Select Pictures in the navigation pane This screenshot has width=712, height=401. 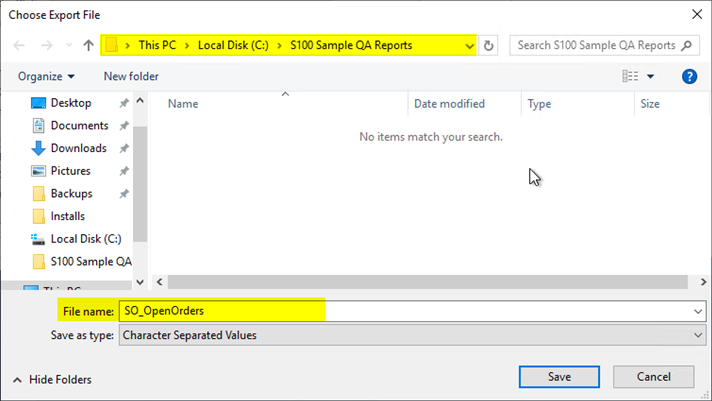[x=70, y=171]
